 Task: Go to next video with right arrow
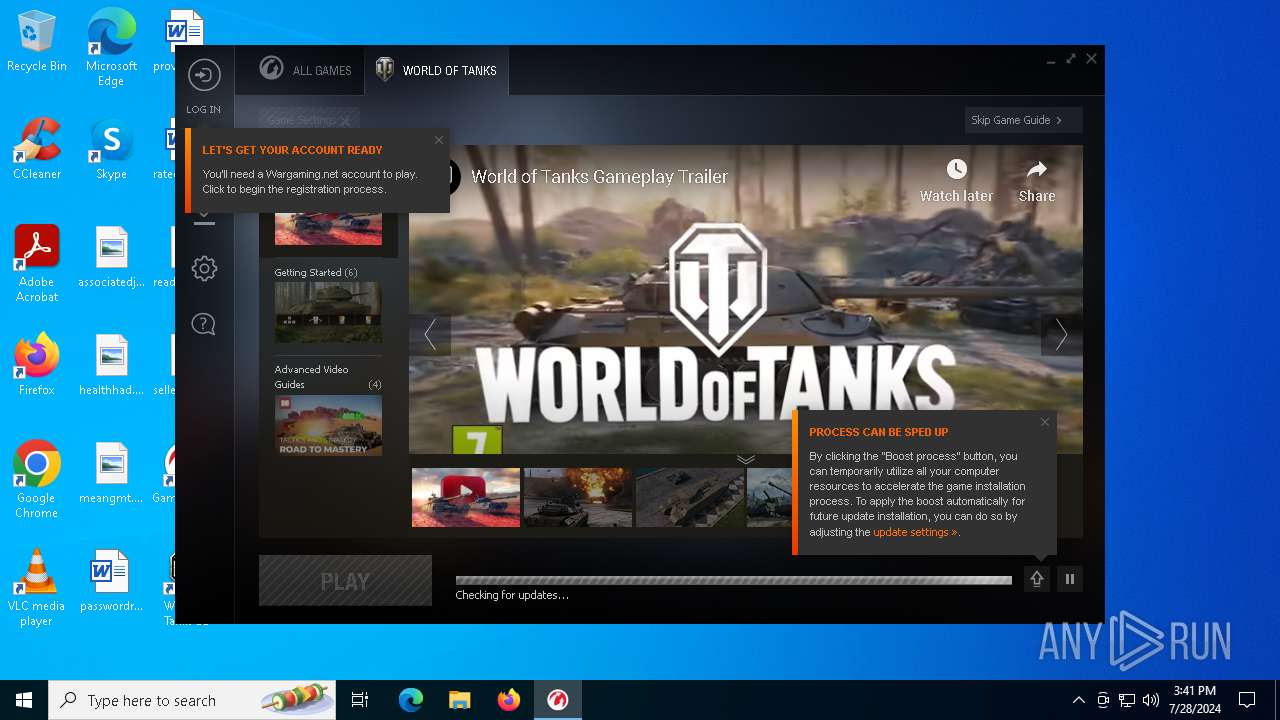click(1061, 334)
